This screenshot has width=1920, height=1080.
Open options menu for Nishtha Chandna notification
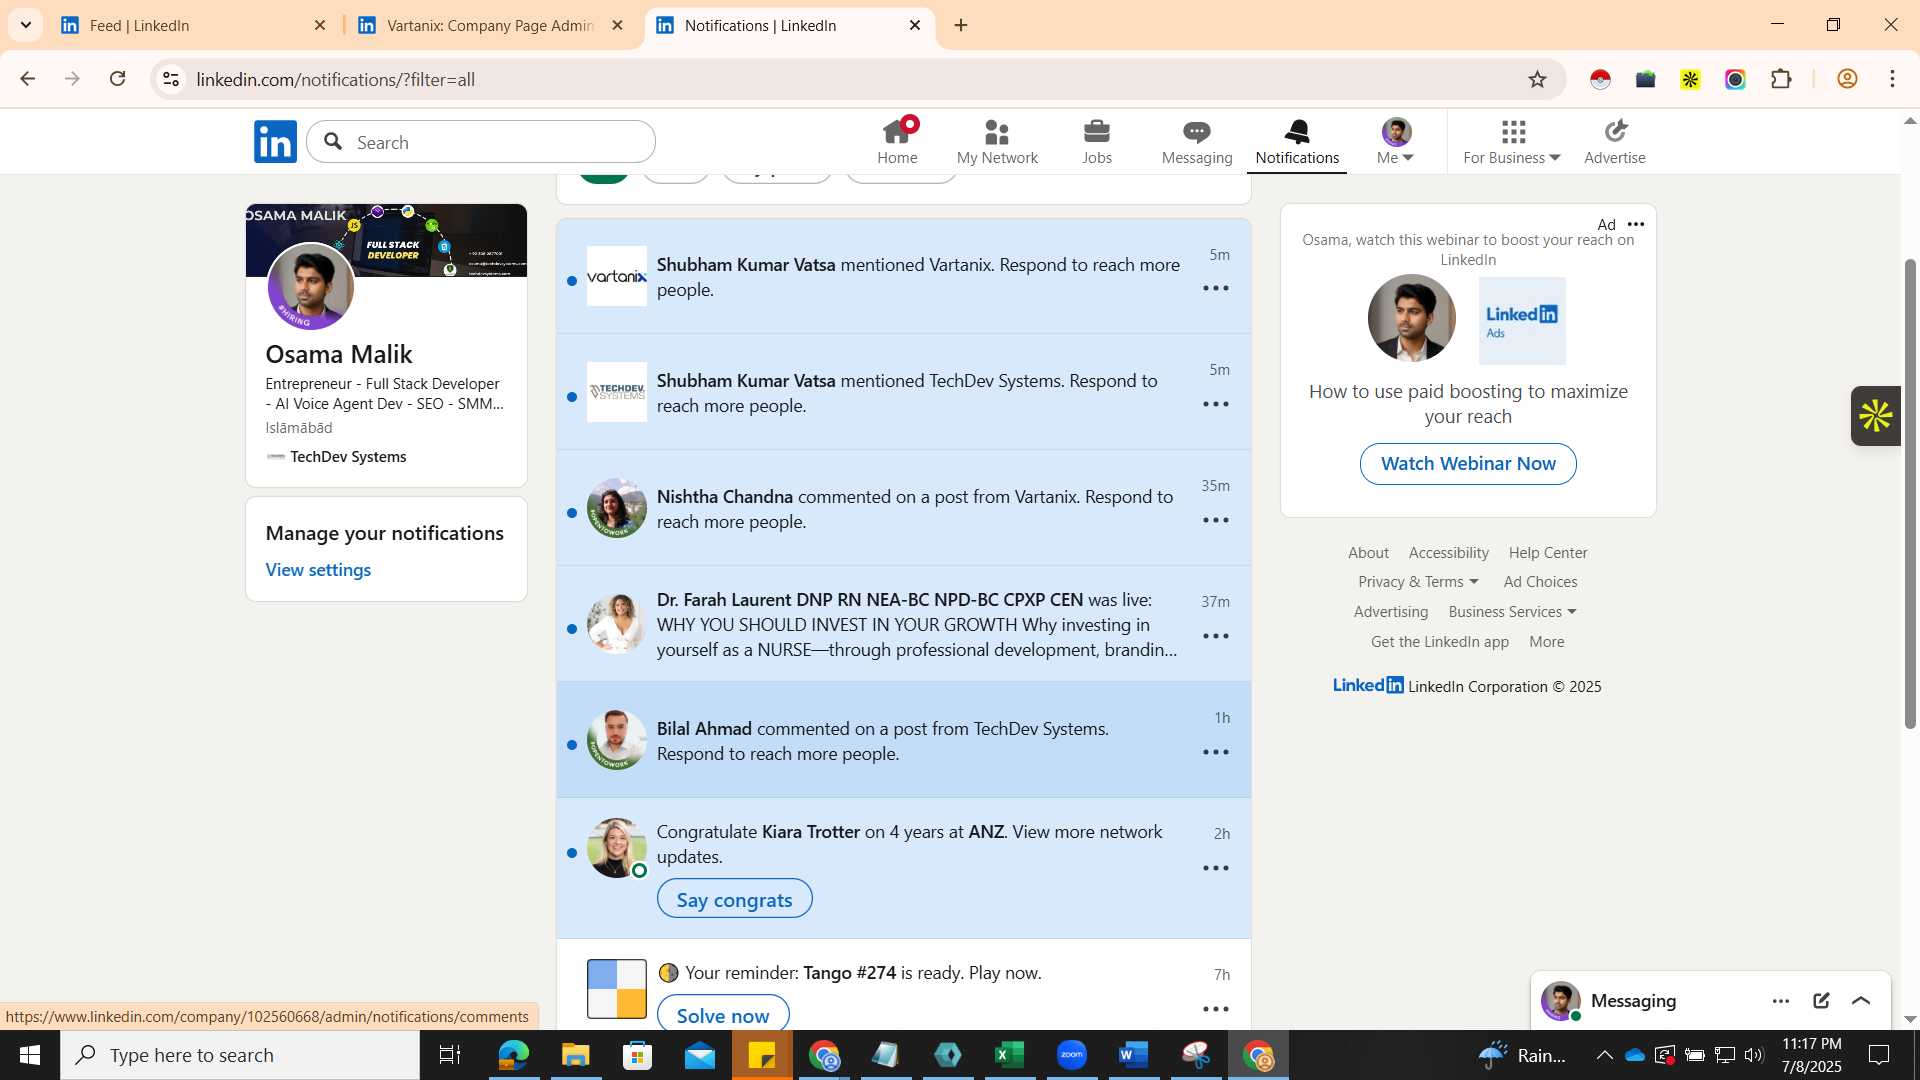click(x=1216, y=520)
